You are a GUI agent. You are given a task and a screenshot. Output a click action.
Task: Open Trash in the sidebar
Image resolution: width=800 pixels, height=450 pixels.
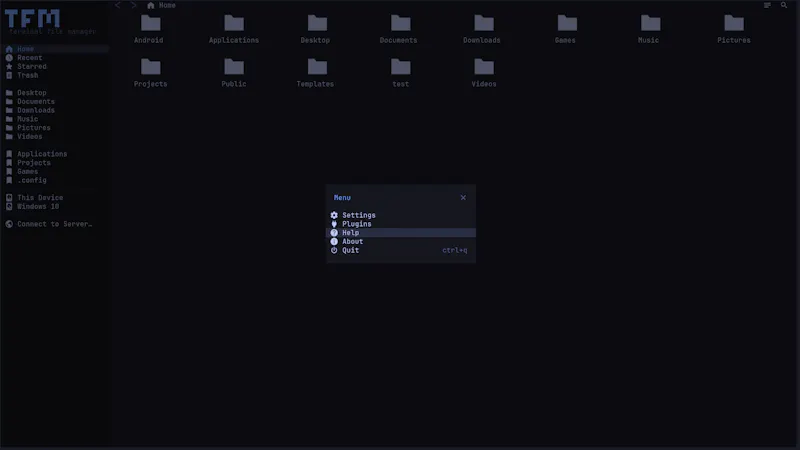pyautogui.click(x=55, y=75)
